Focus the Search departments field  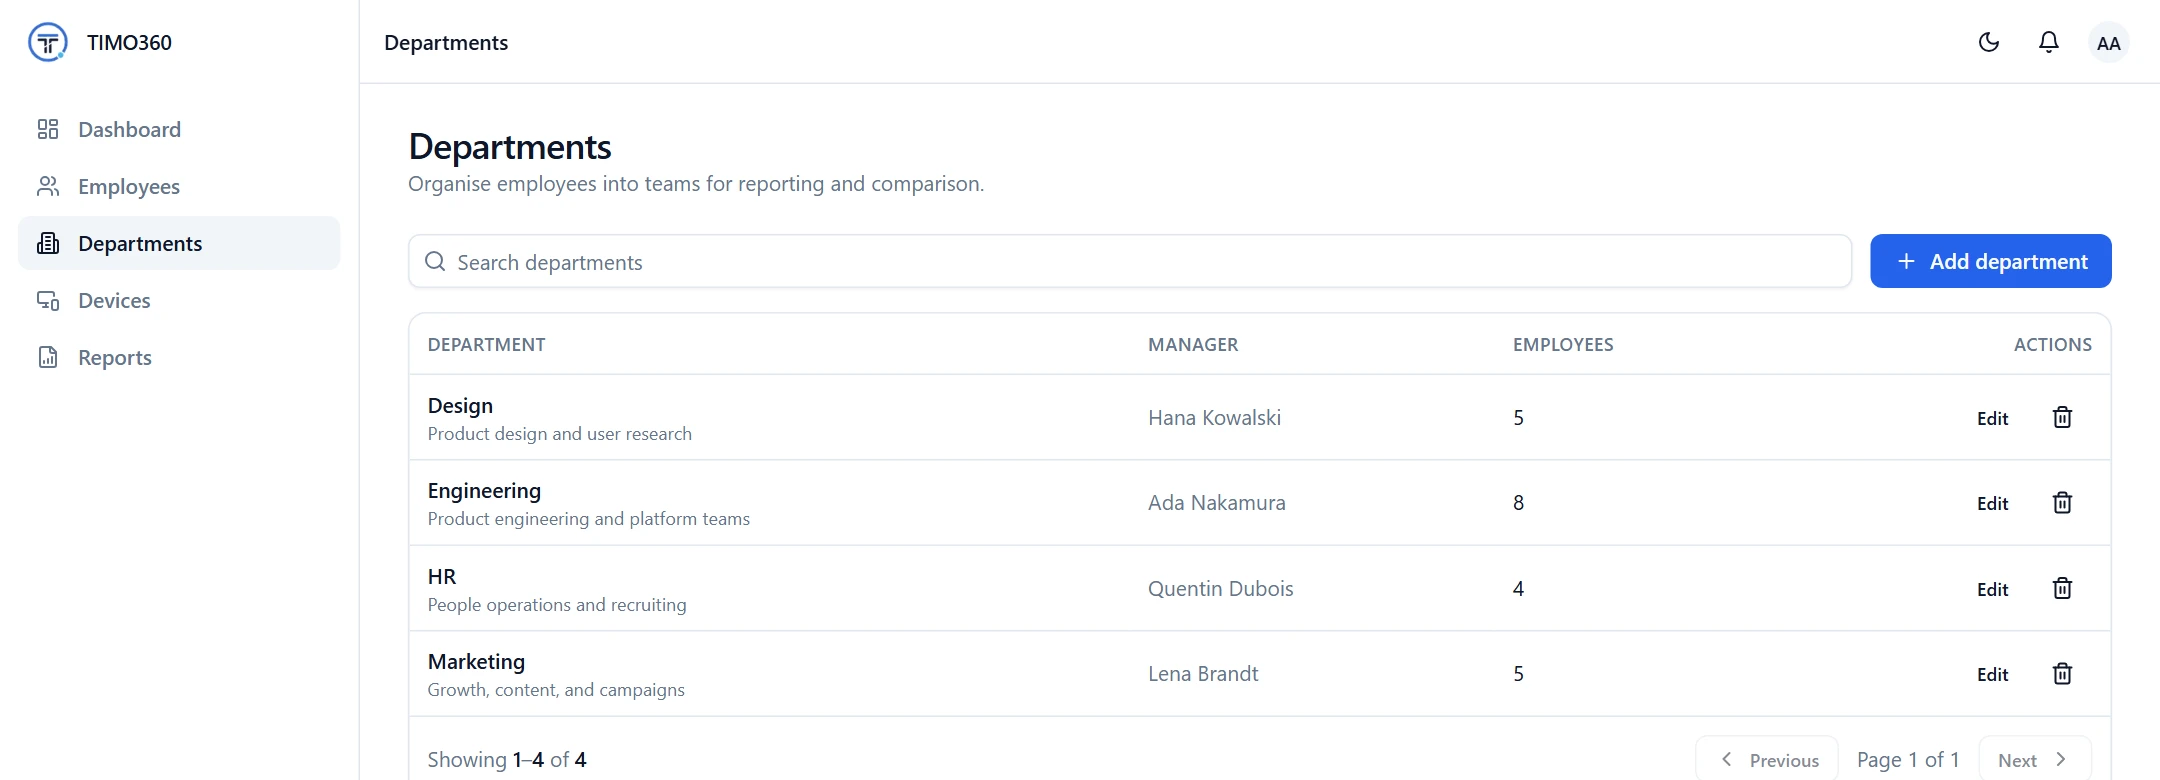click(x=1130, y=261)
